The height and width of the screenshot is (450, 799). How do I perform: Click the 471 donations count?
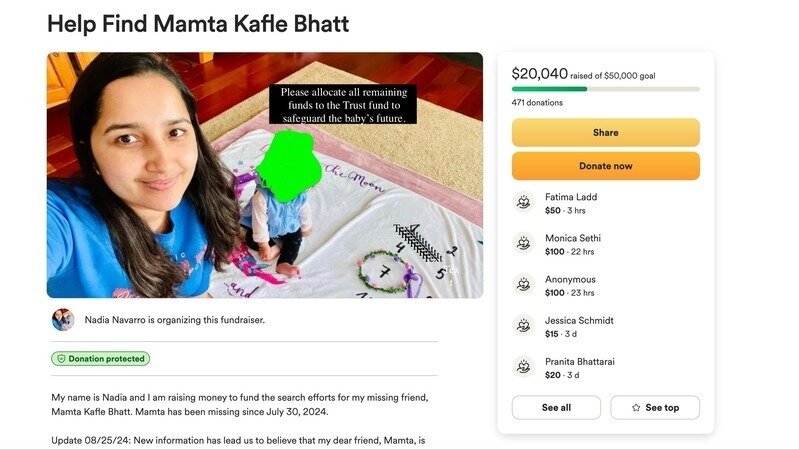click(537, 103)
